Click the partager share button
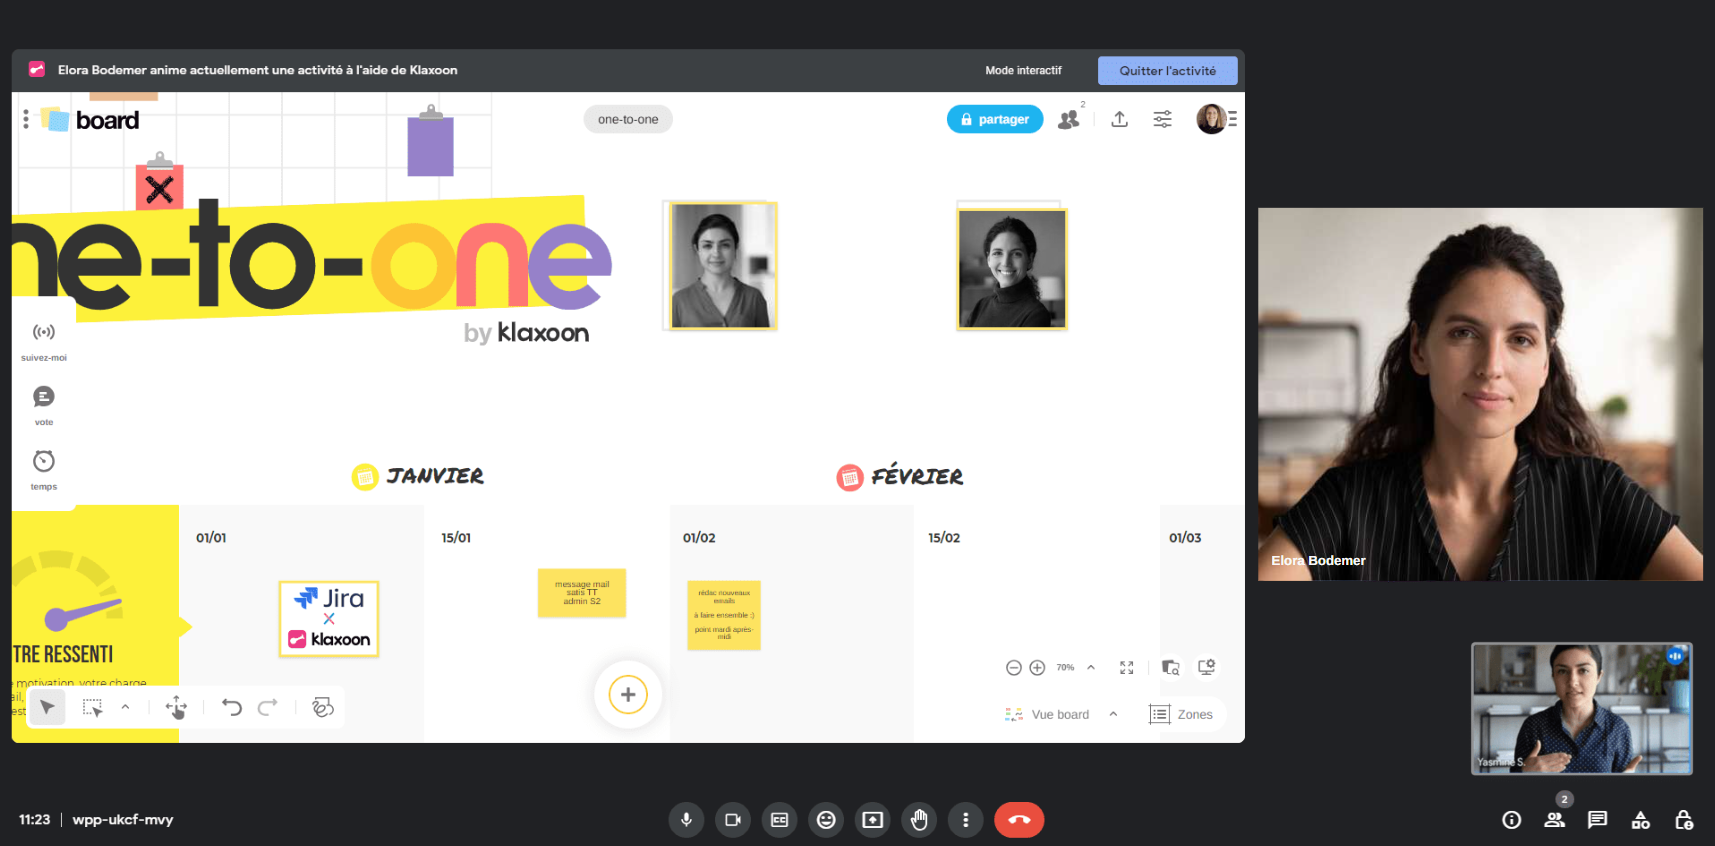This screenshot has height=846, width=1715. click(994, 120)
